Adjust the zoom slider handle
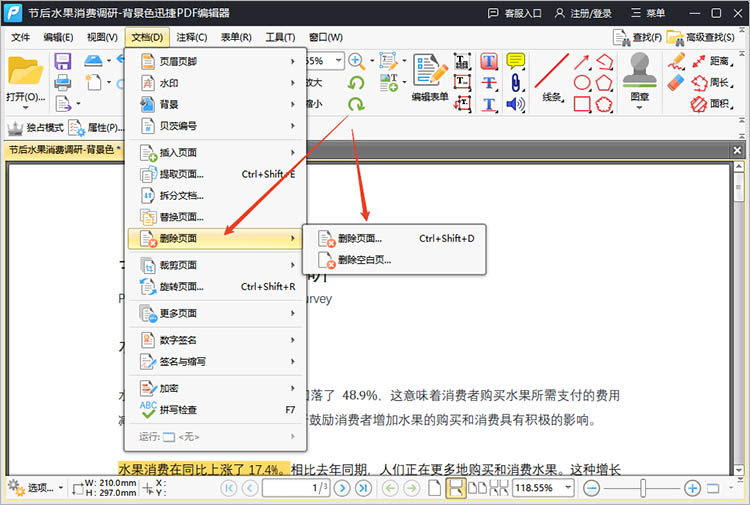The height and width of the screenshot is (505, 750). point(643,488)
